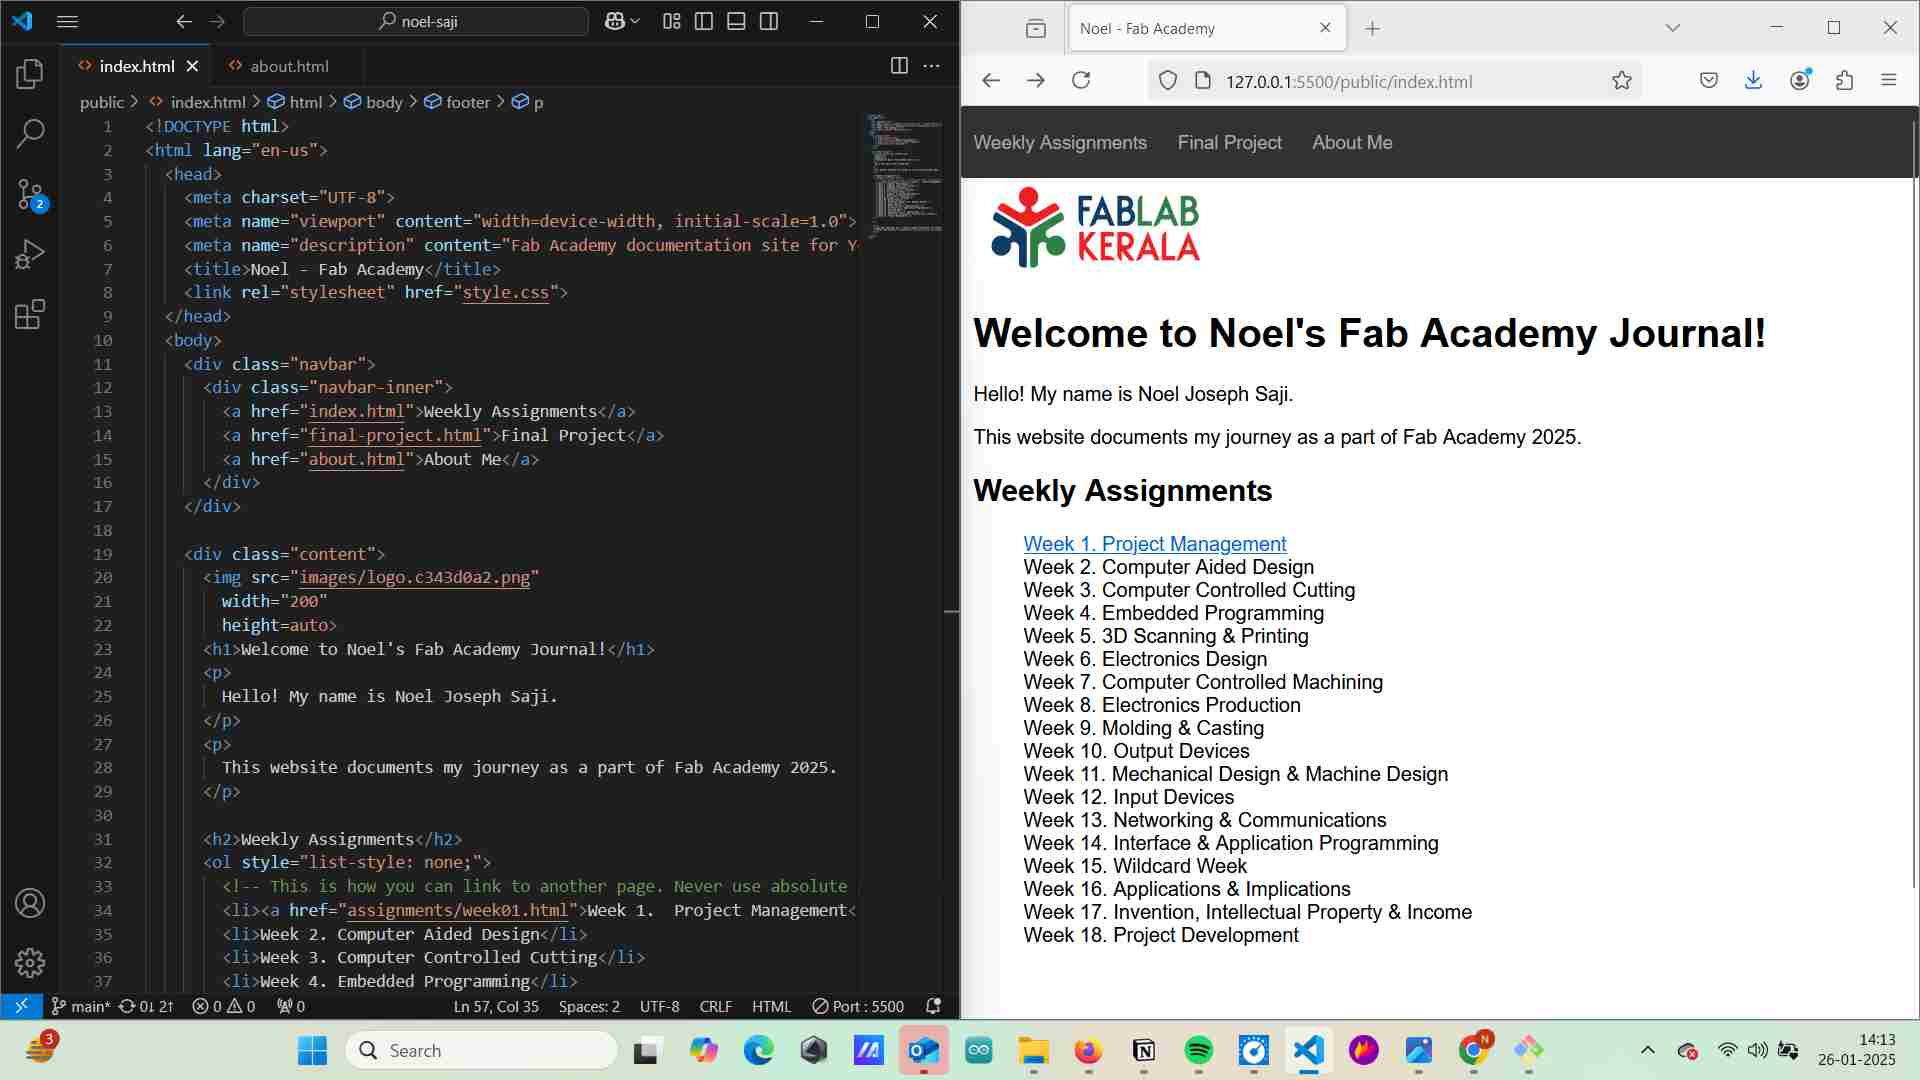Enable the UTF-8 encoding status bar item
The width and height of the screenshot is (1920, 1080).
(x=658, y=1006)
